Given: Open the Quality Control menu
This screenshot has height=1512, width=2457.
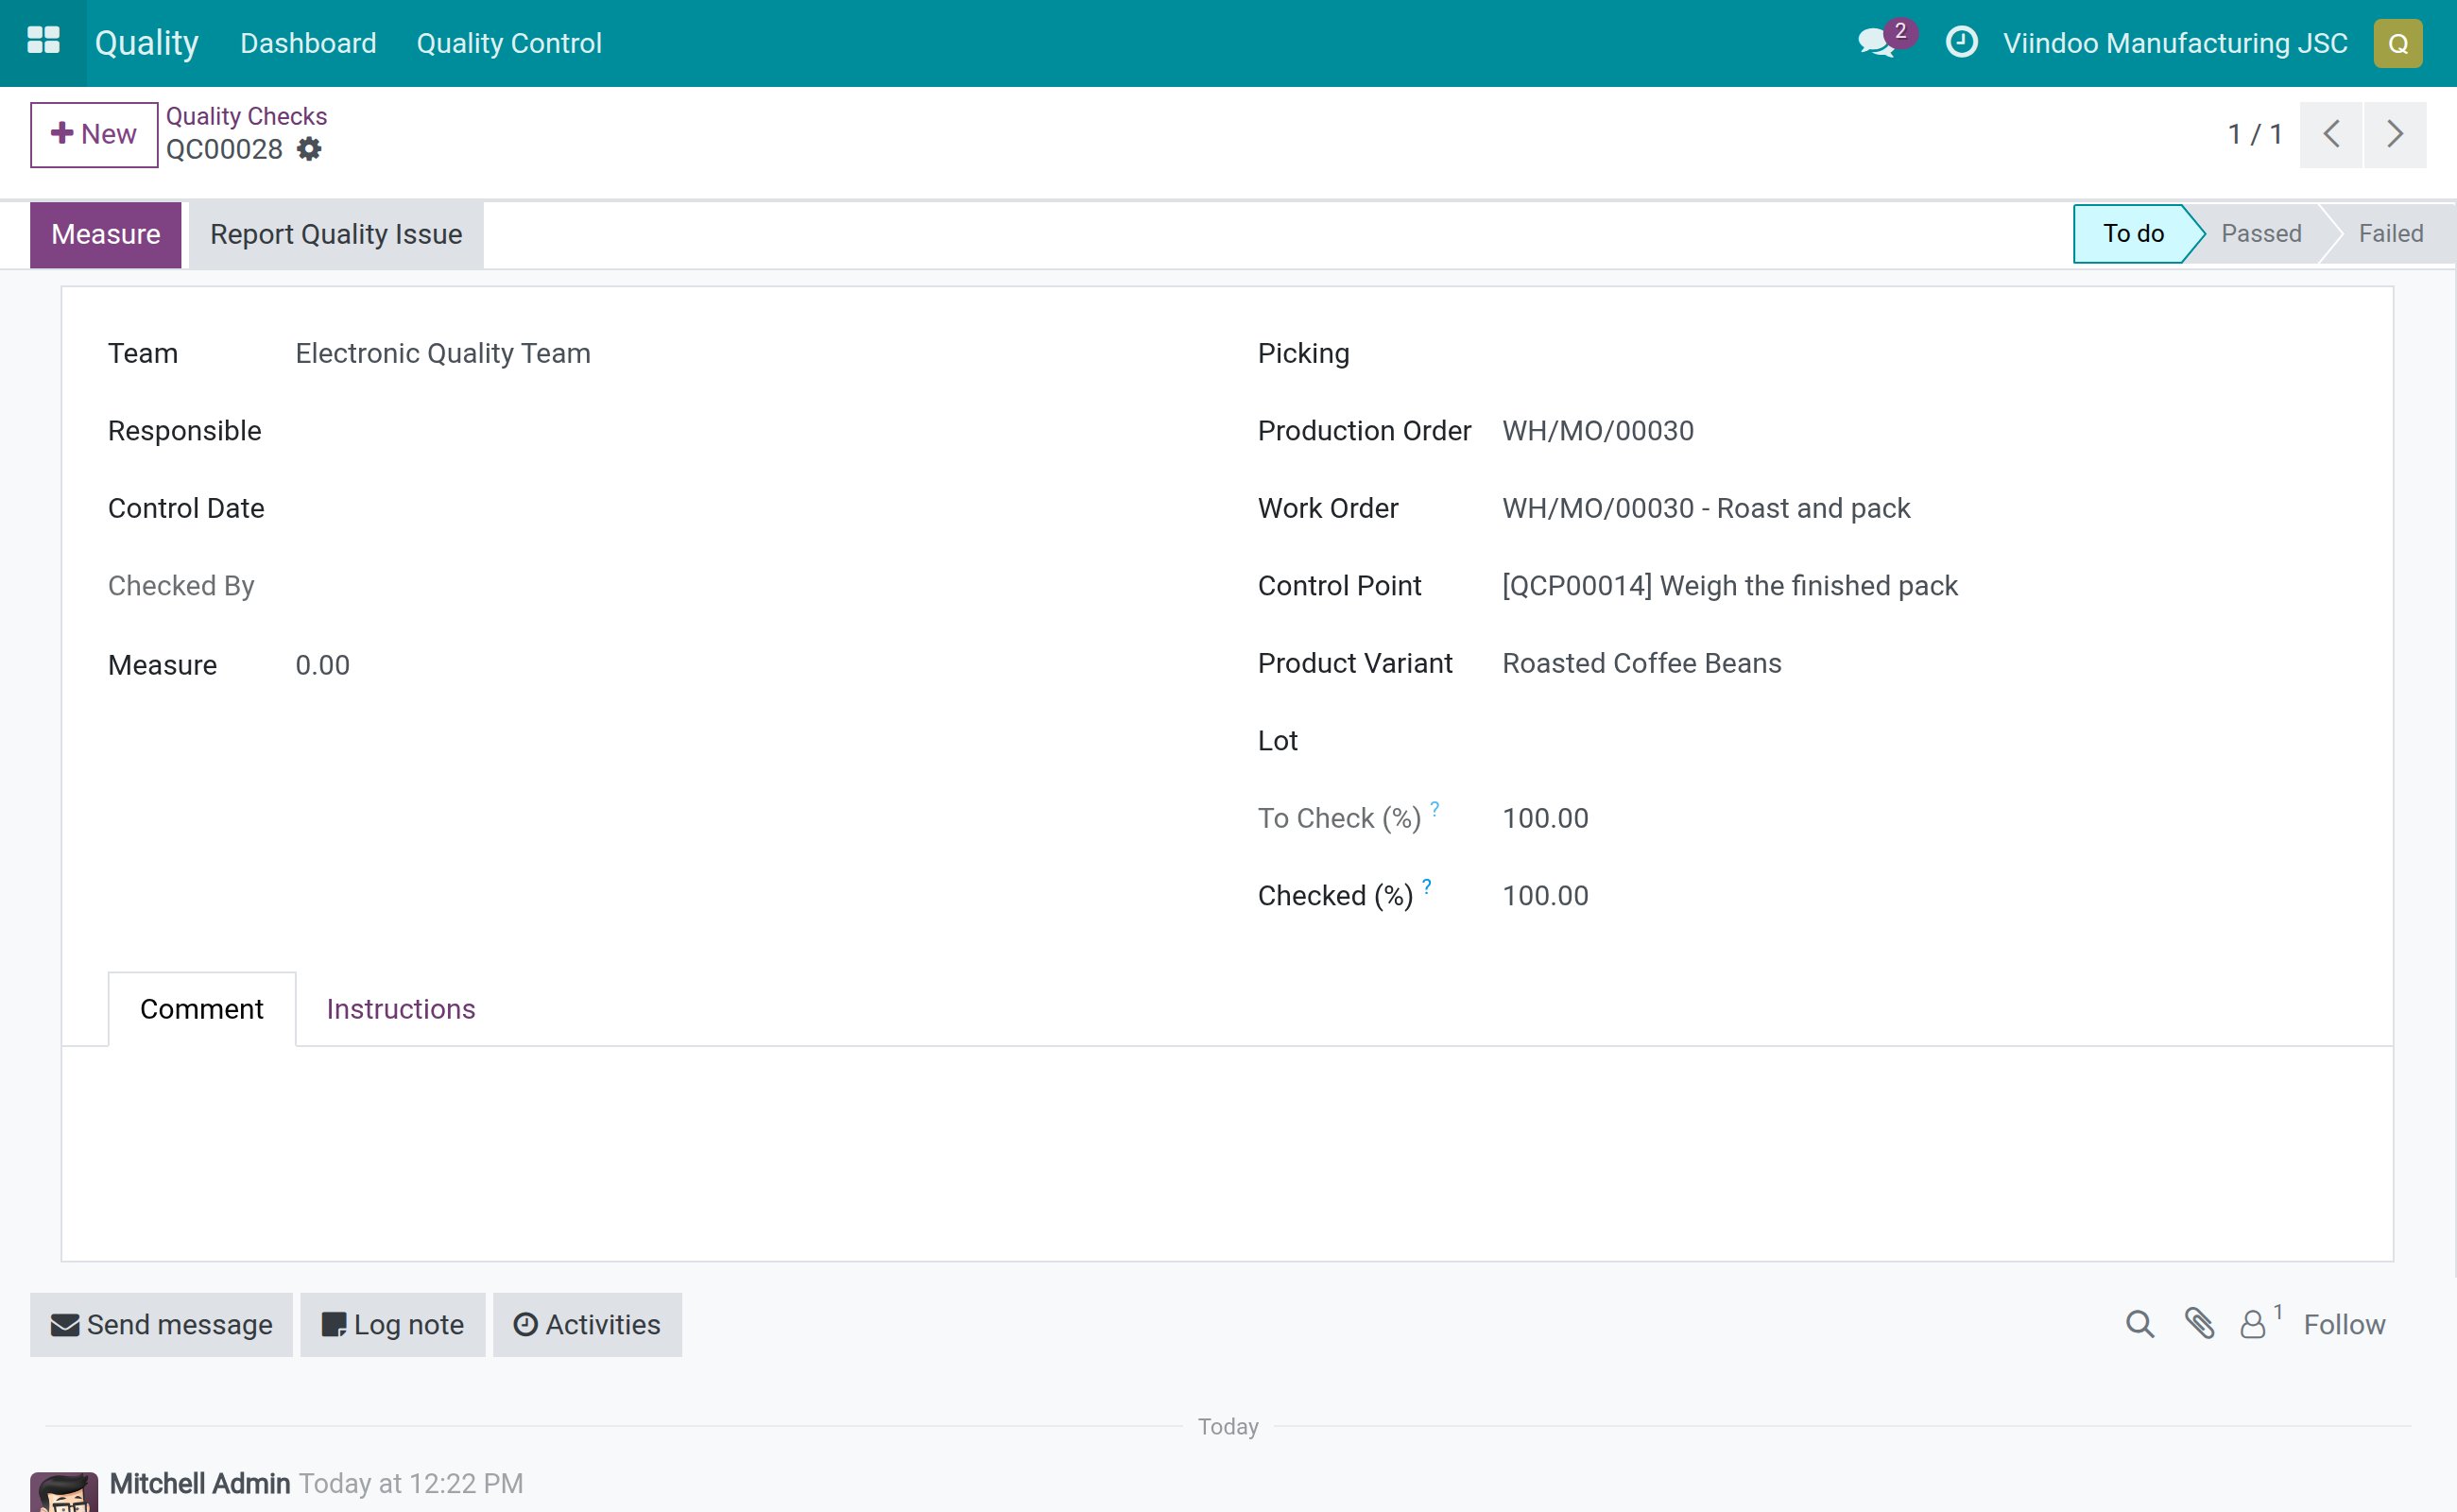Looking at the screenshot, I should (509, 43).
